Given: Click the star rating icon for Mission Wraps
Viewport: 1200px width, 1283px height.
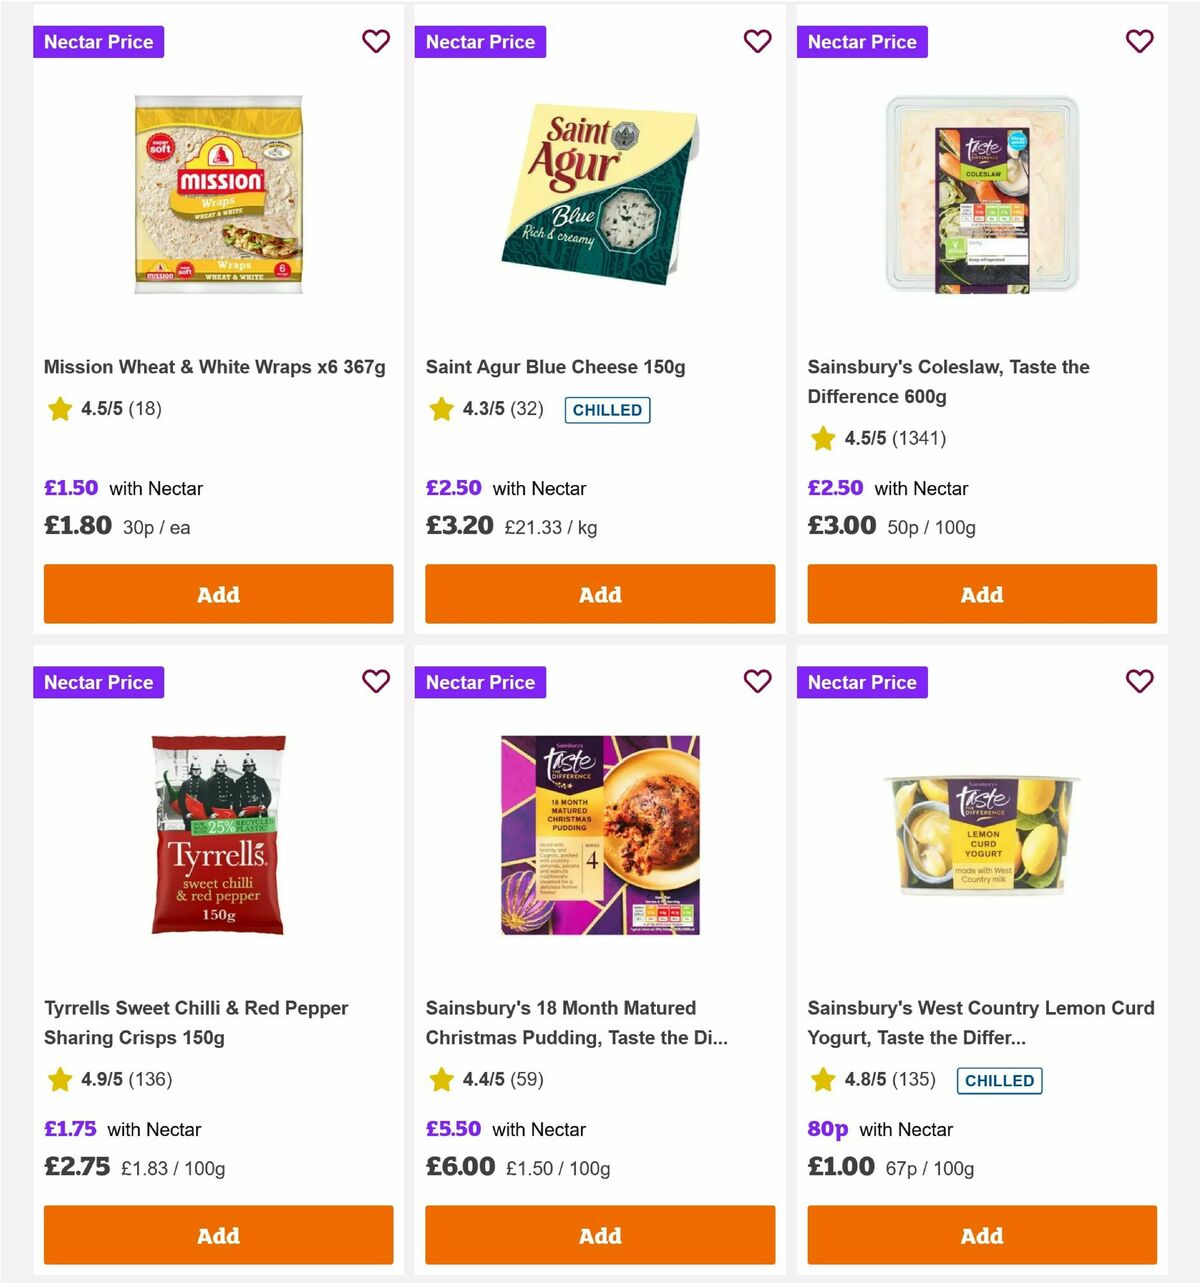Looking at the screenshot, I should 59,409.
